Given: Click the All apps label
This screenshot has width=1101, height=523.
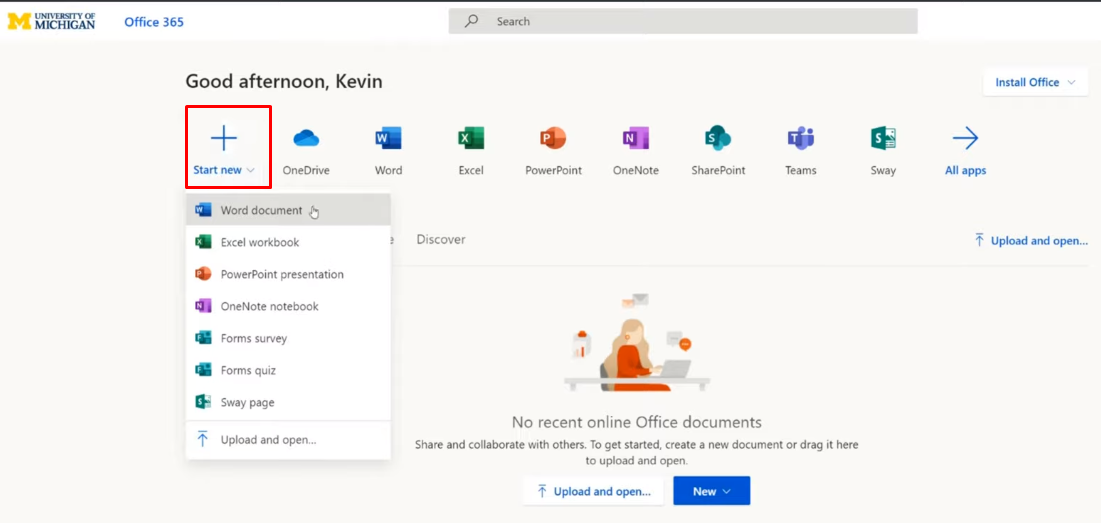Looking at the screenshot, I should (965, 171).
